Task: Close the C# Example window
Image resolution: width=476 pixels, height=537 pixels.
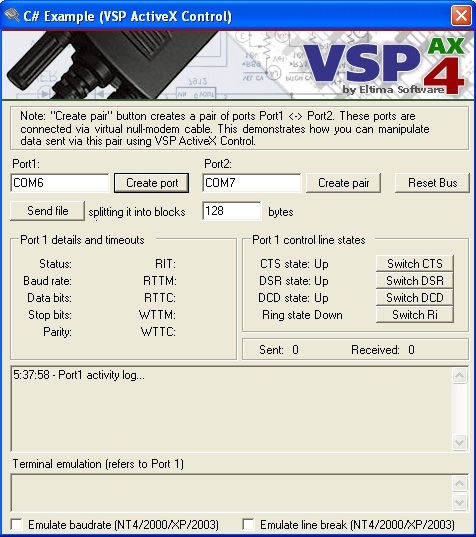Action: [x=461, y=16]
